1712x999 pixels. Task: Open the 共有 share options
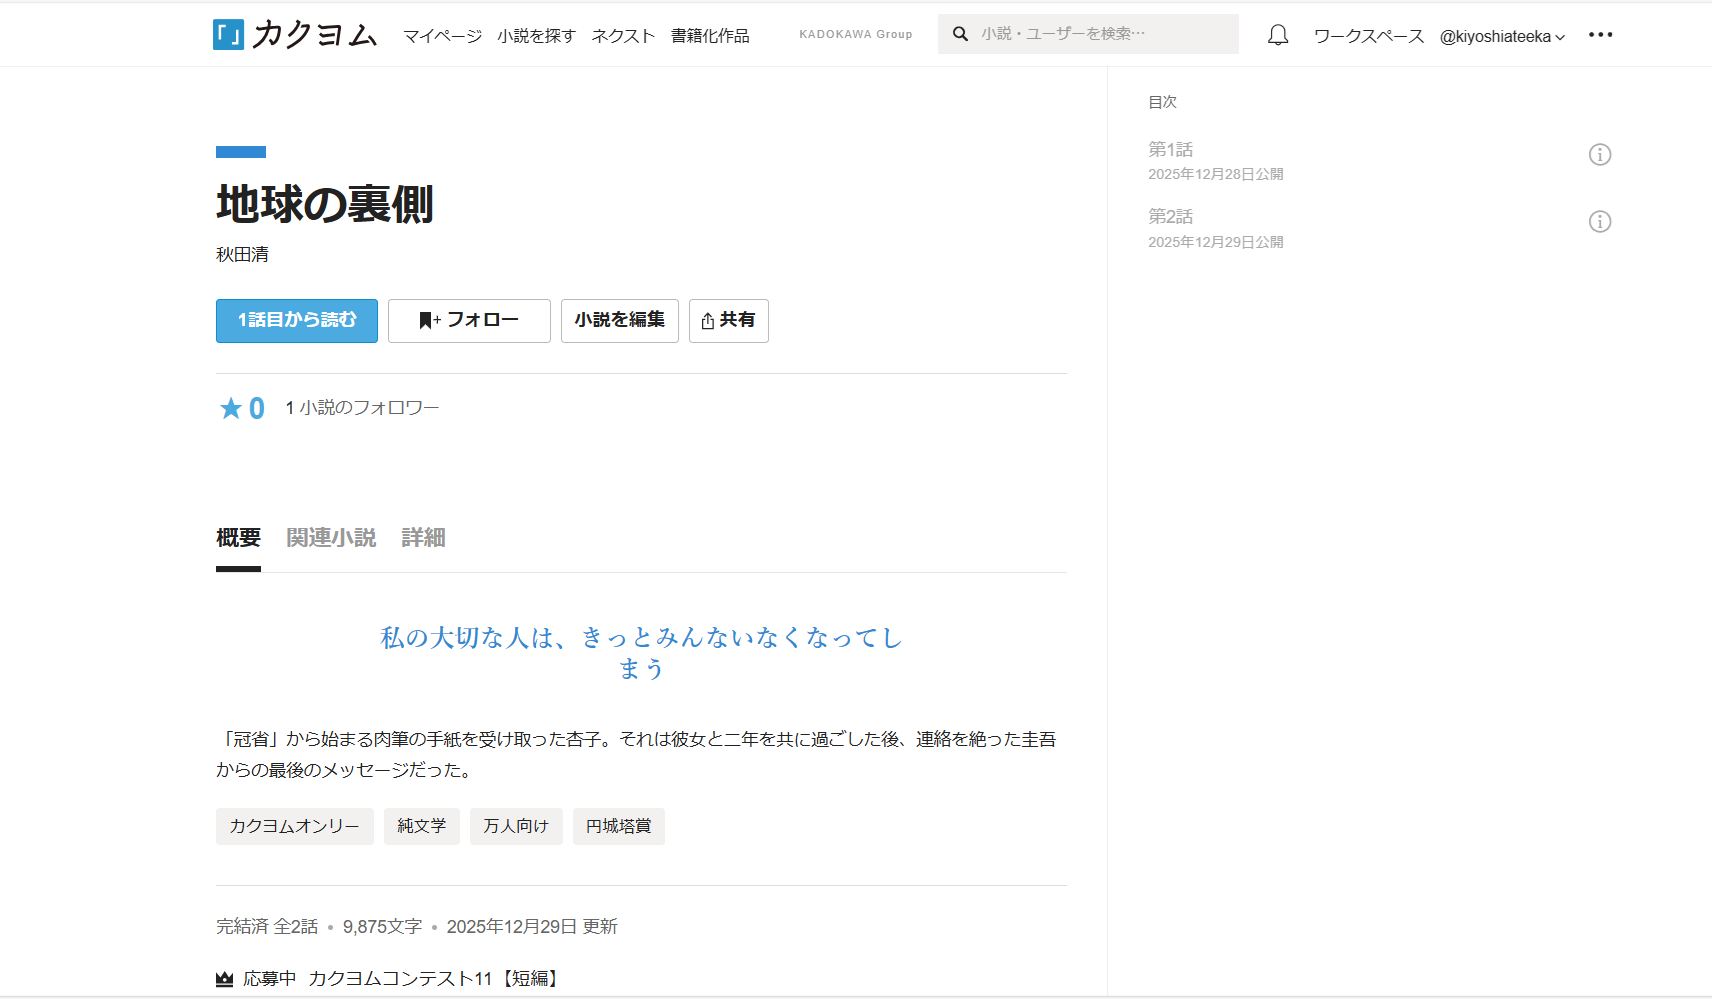coord(728,321)
